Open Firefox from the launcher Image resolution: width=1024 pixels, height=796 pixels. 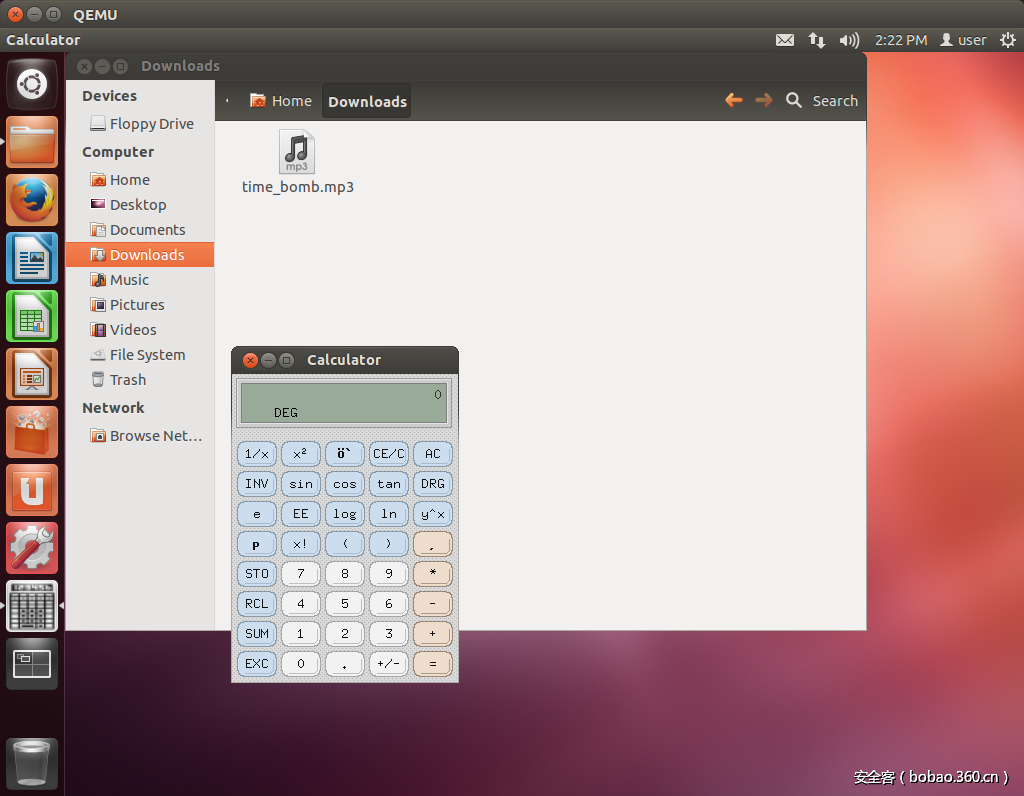pyautogui.click(x=33, y=200)
